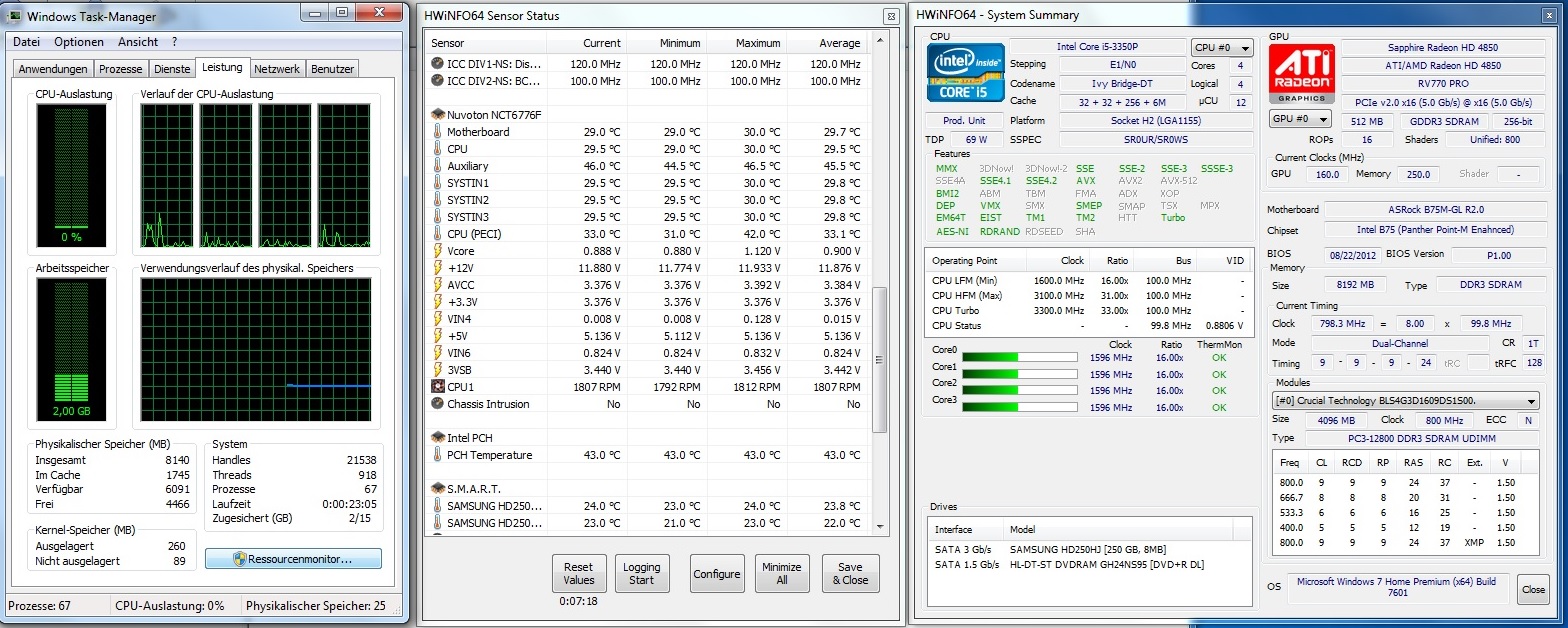Click the ATI Radeon Graphics logo
1568x628 pixels.
tap(1301, 73)
